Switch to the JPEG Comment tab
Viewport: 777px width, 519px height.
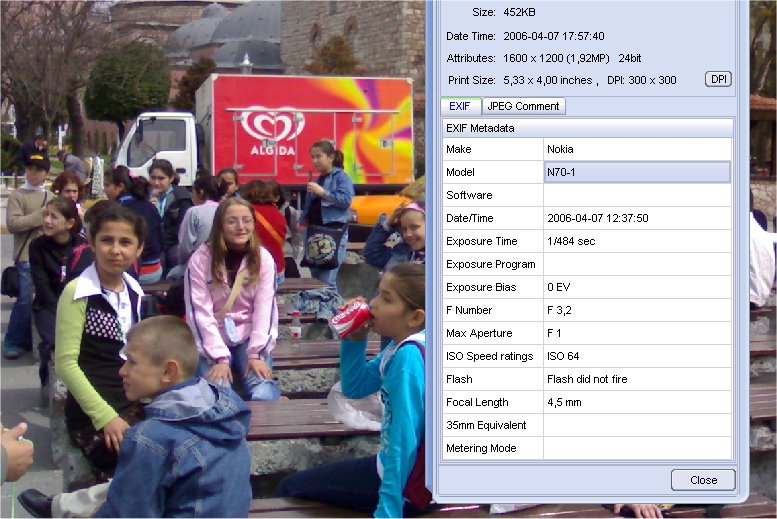(523, 106)
